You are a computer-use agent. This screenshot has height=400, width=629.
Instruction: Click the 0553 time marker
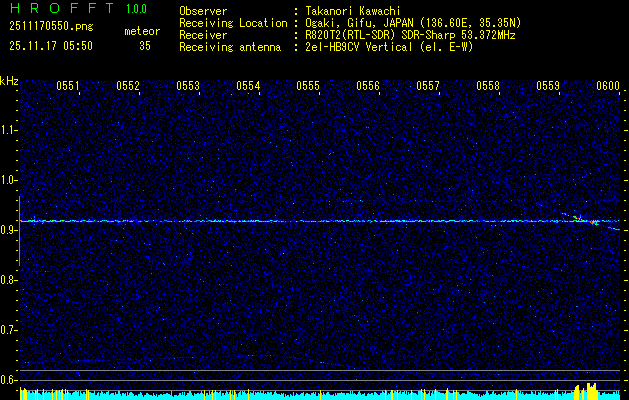(x=188, y=86)
